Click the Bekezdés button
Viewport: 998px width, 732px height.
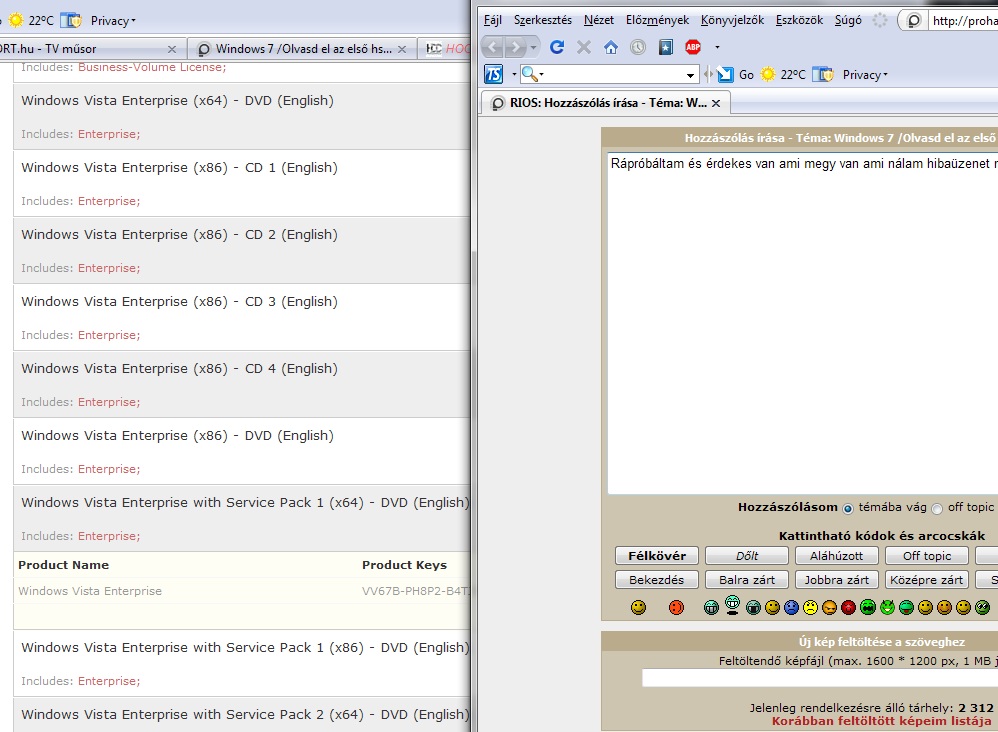pyautogui.click(x=657, y=580)
